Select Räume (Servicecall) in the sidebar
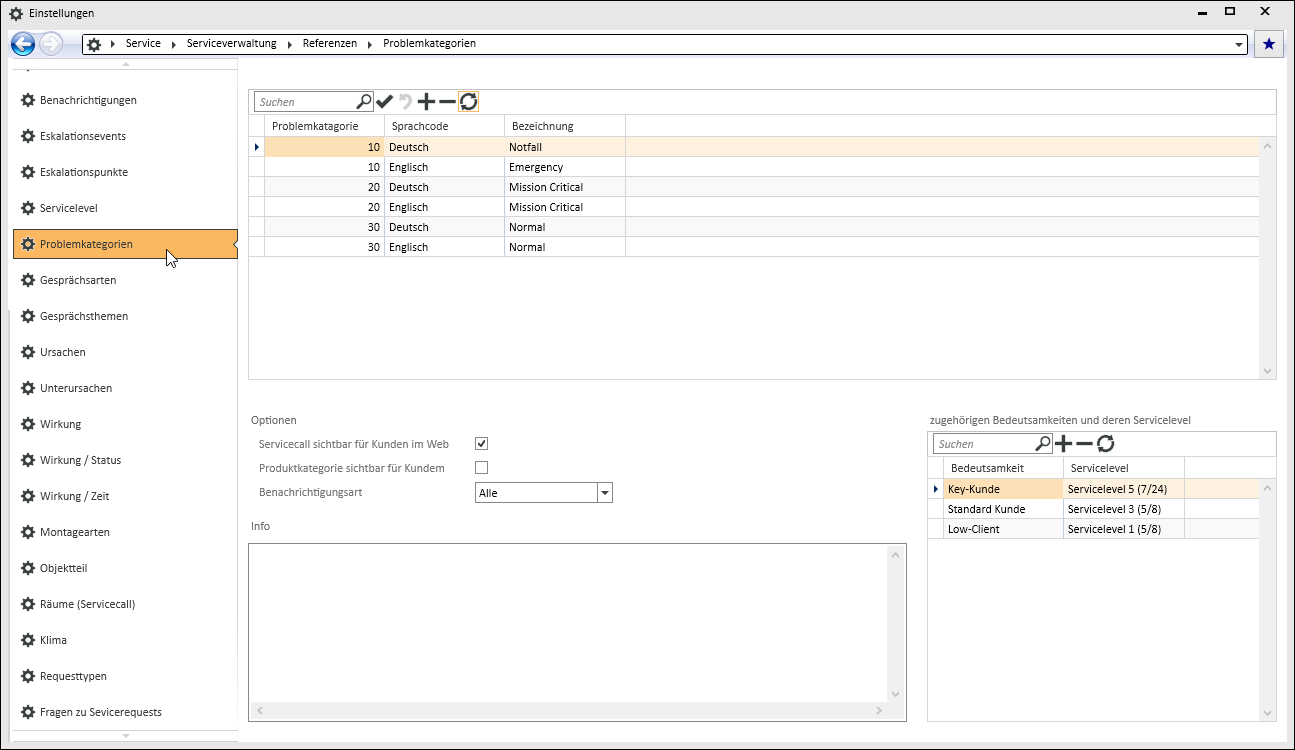Image resolution: width=1295 pixels, height=750 pixels. pyautogui.click(x=124, y=604)
